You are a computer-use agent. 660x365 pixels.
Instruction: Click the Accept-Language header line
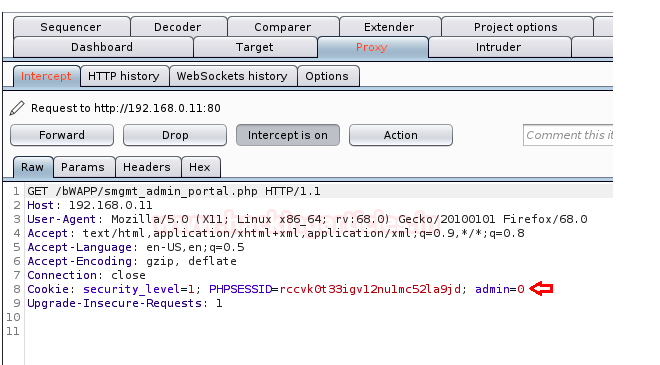pyautogui.click(x=136, y=247)
